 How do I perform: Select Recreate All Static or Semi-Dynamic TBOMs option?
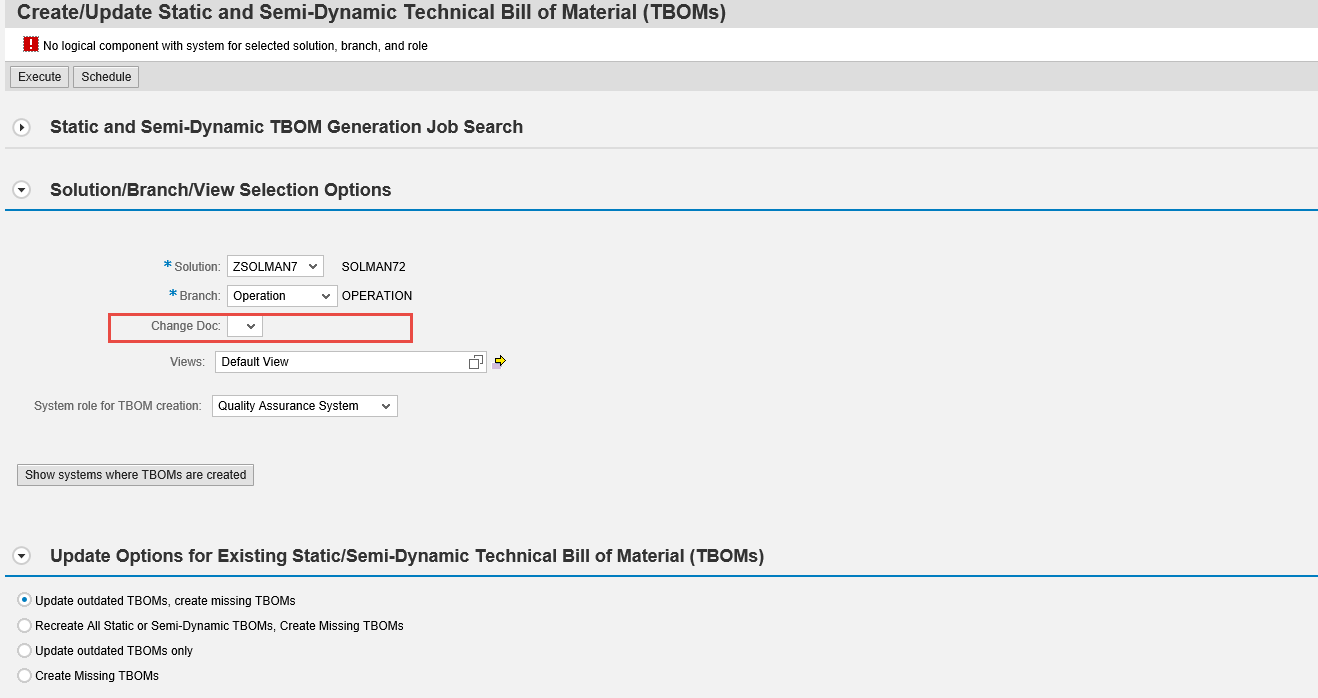(25, 626)
